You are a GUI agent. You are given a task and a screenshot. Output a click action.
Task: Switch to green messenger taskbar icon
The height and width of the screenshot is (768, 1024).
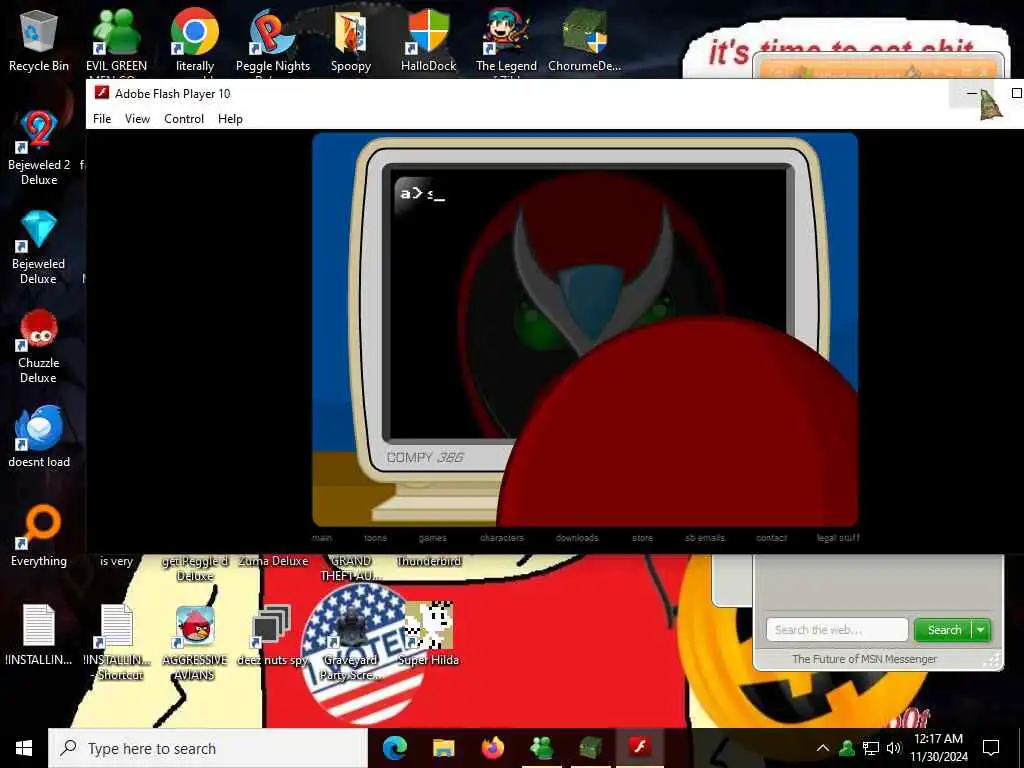click(x=541, y=748)
